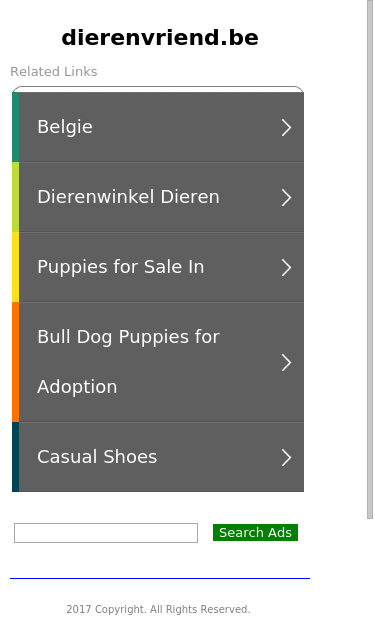Click the yellow strip beside Puppies for Sale
Image resolution: width=375 pixels, height=627 pixels.
point(16,267)
